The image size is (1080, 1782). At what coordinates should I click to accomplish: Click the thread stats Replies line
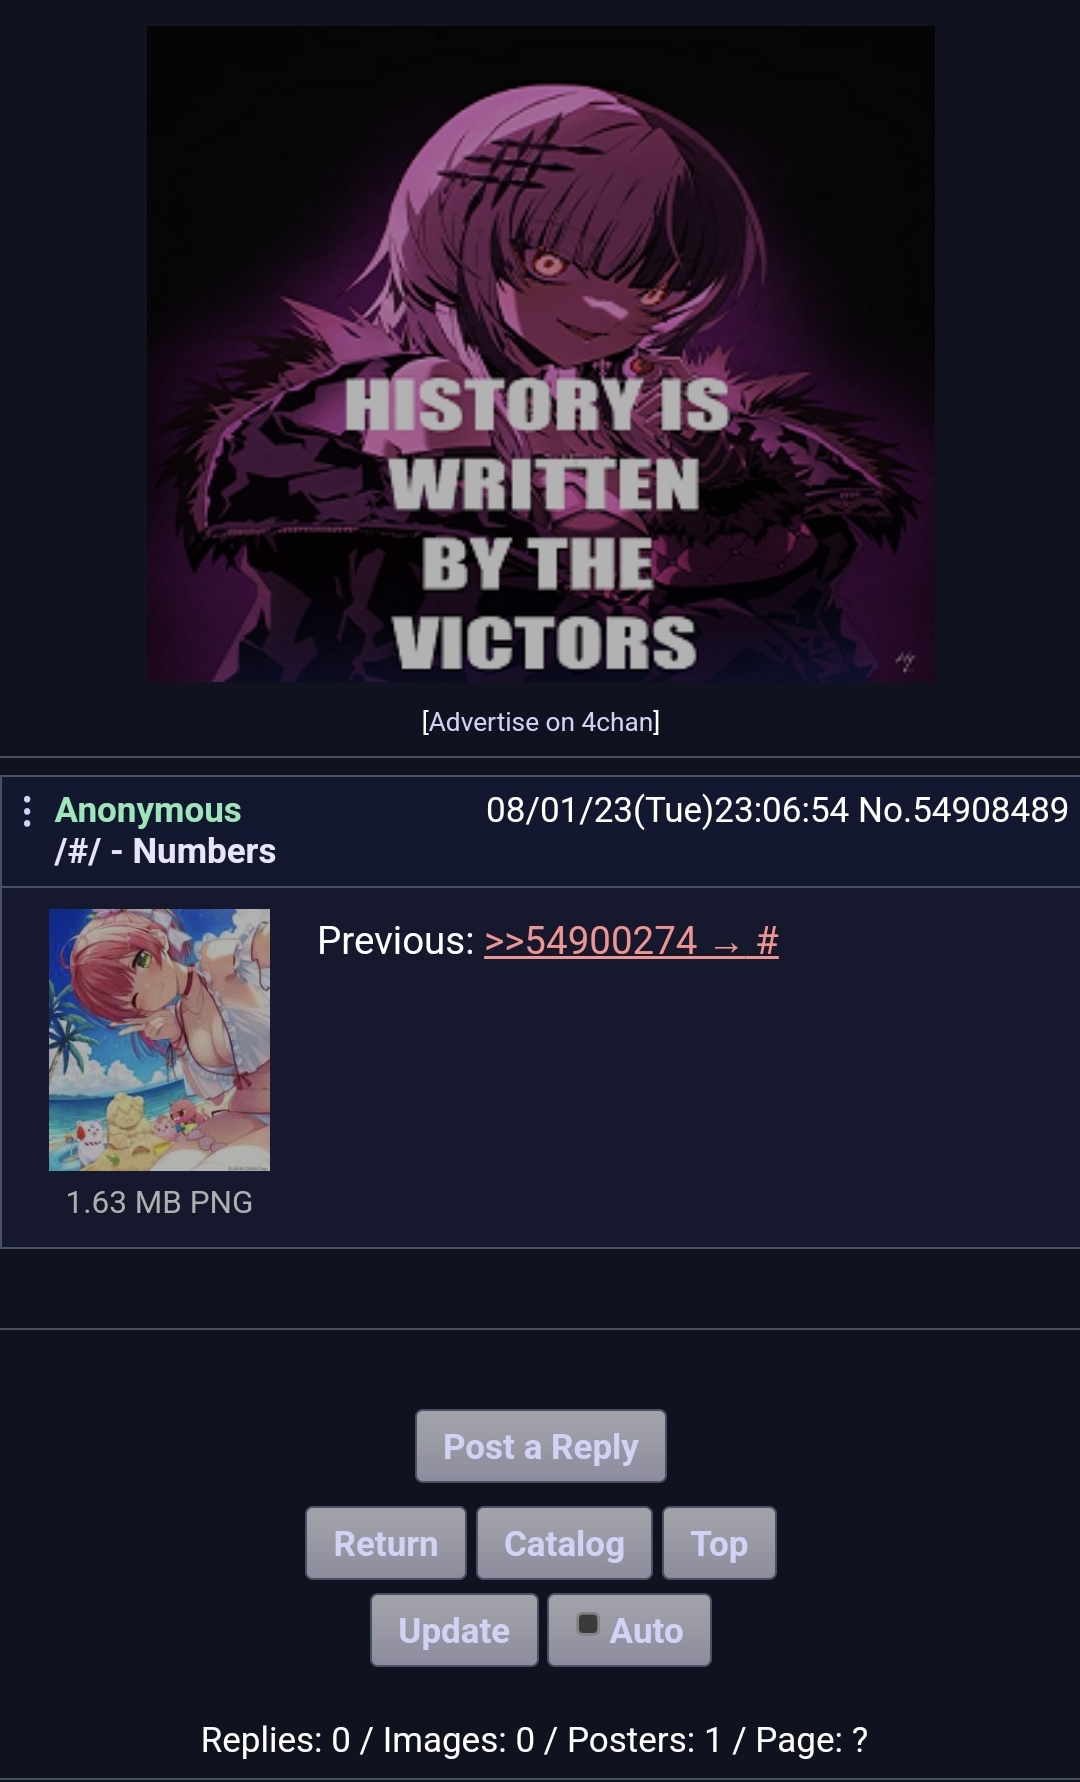coord(534,1740)
